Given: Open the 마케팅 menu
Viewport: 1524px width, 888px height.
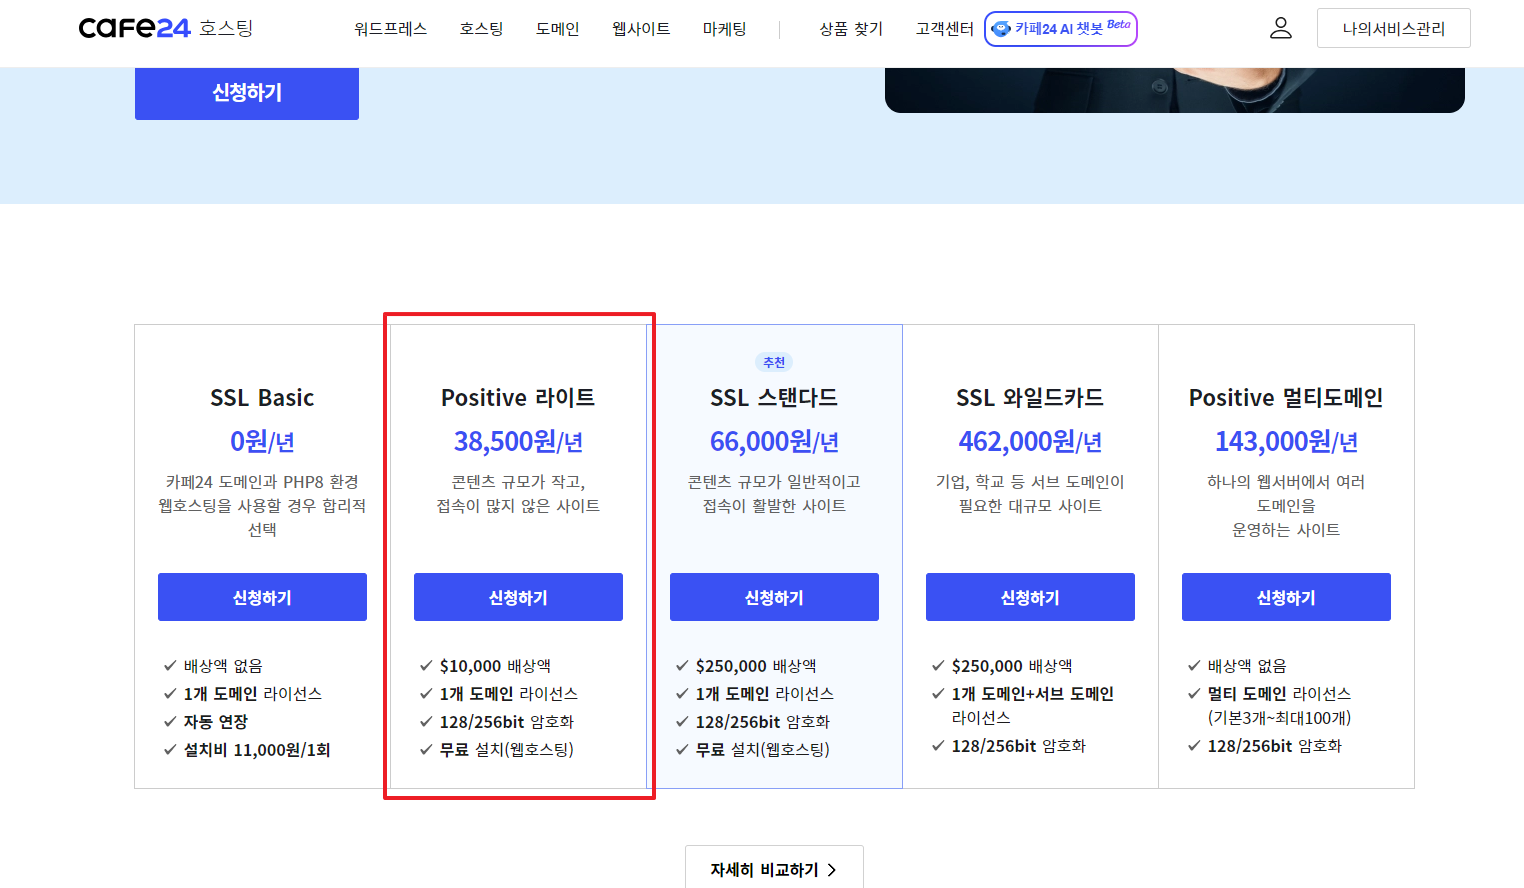Looking at the screenshot, I should click(724, 29).
